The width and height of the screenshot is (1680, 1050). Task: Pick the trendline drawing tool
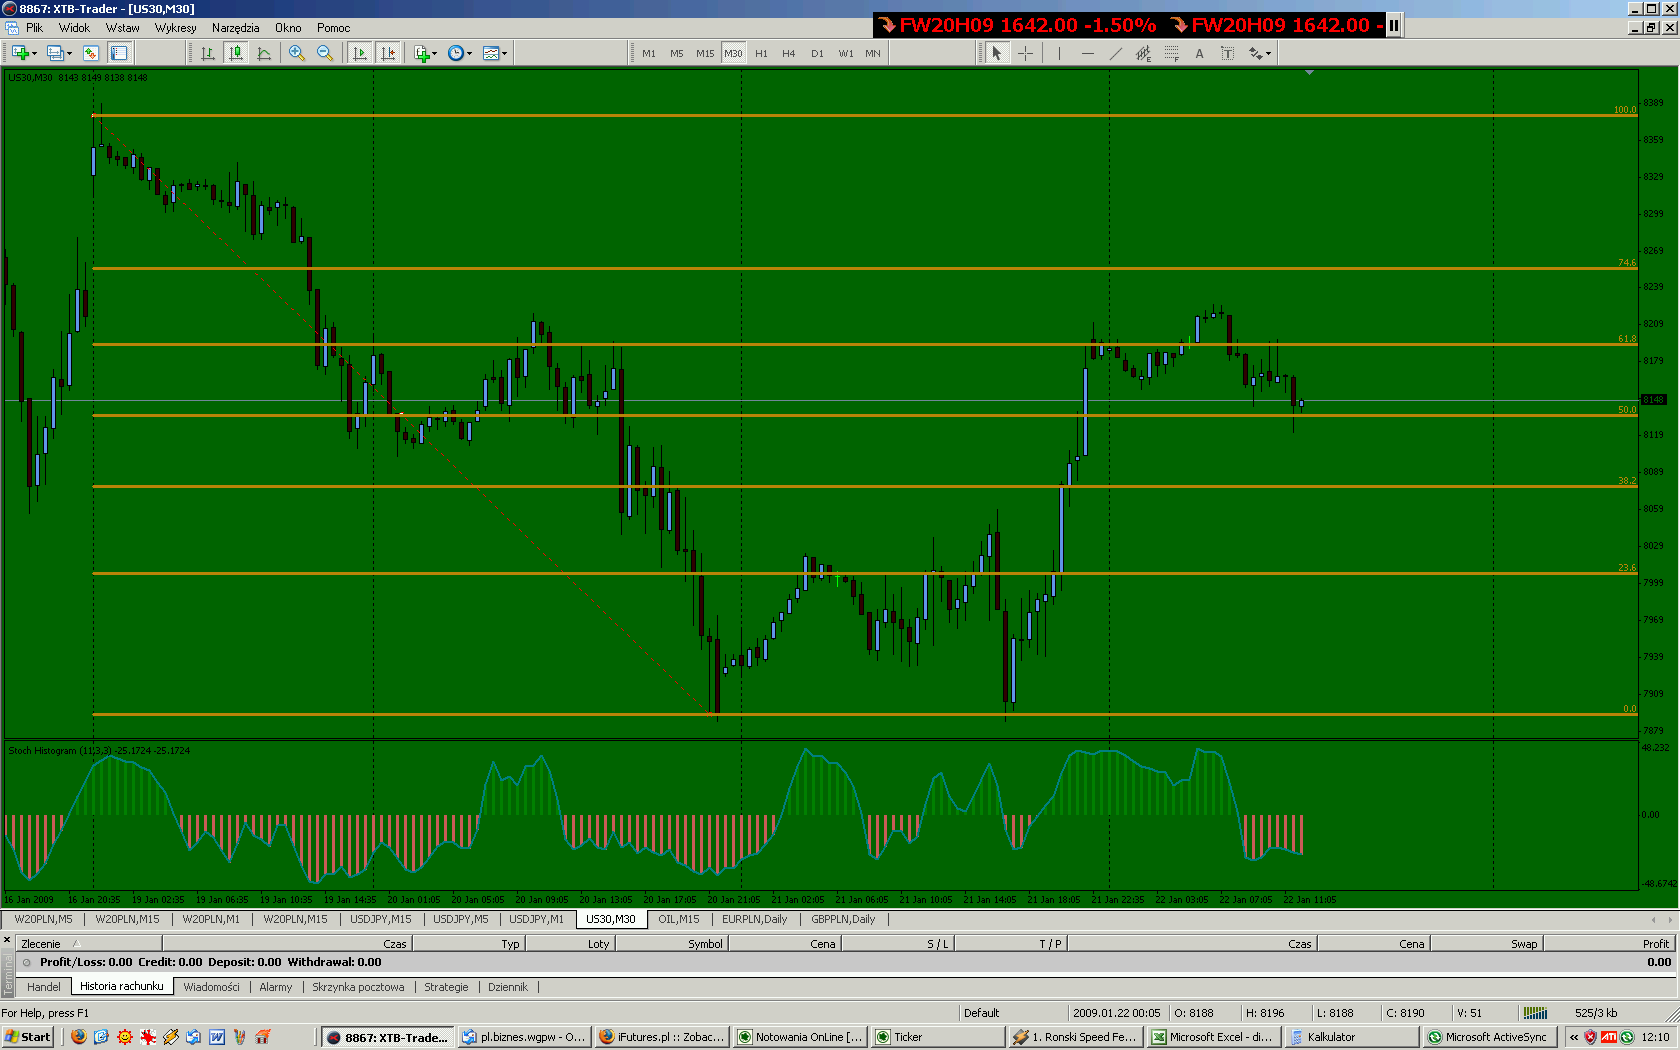coord(1115,53)
